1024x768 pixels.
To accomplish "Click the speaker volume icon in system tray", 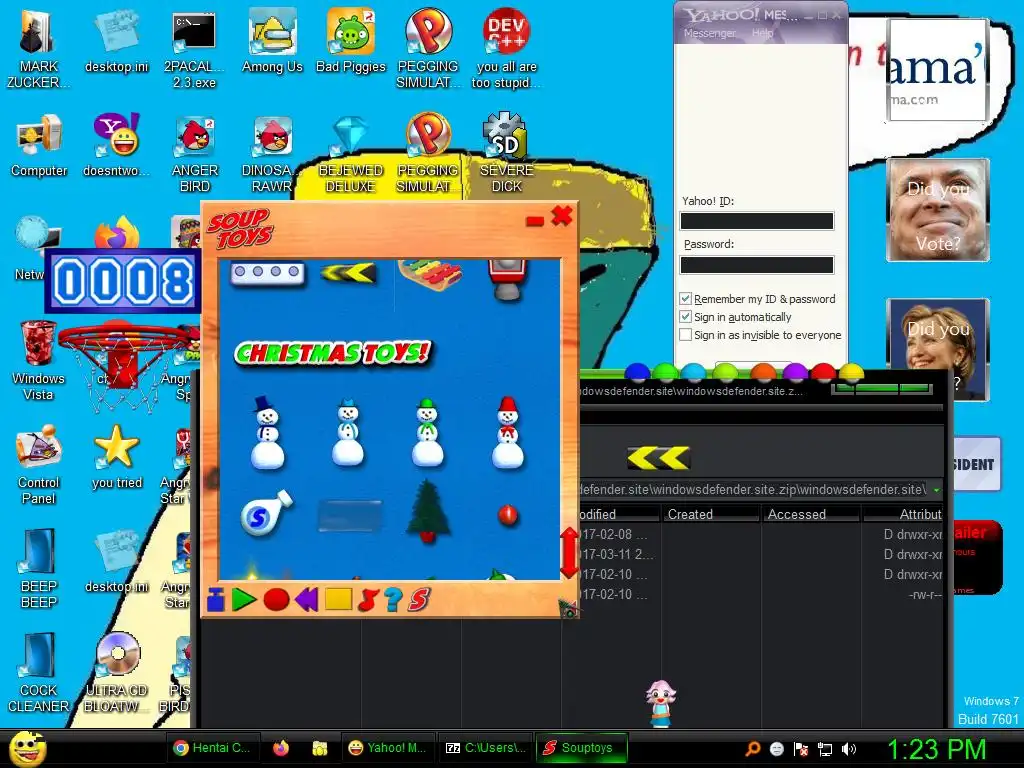I will 848,749.
